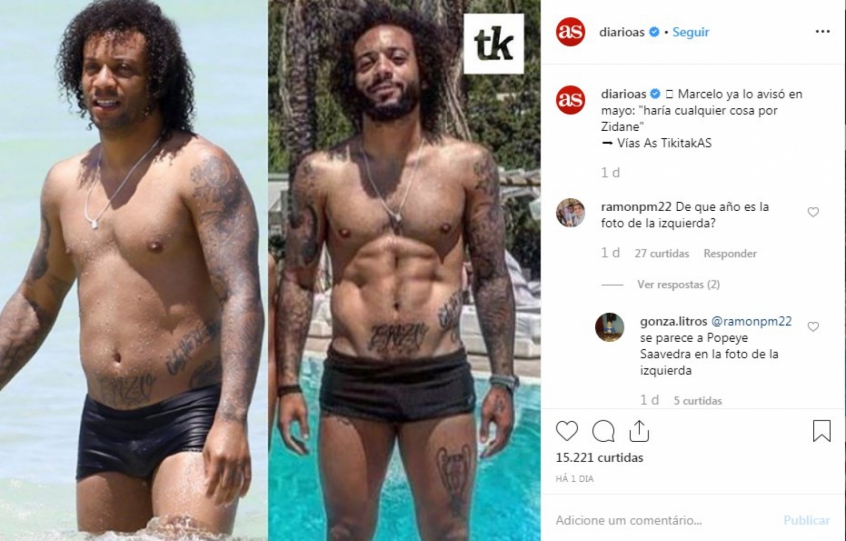Screen dimensions: 846x541
Task: Focus the Adicione um comentário field
Action: [x=664, y=521]
